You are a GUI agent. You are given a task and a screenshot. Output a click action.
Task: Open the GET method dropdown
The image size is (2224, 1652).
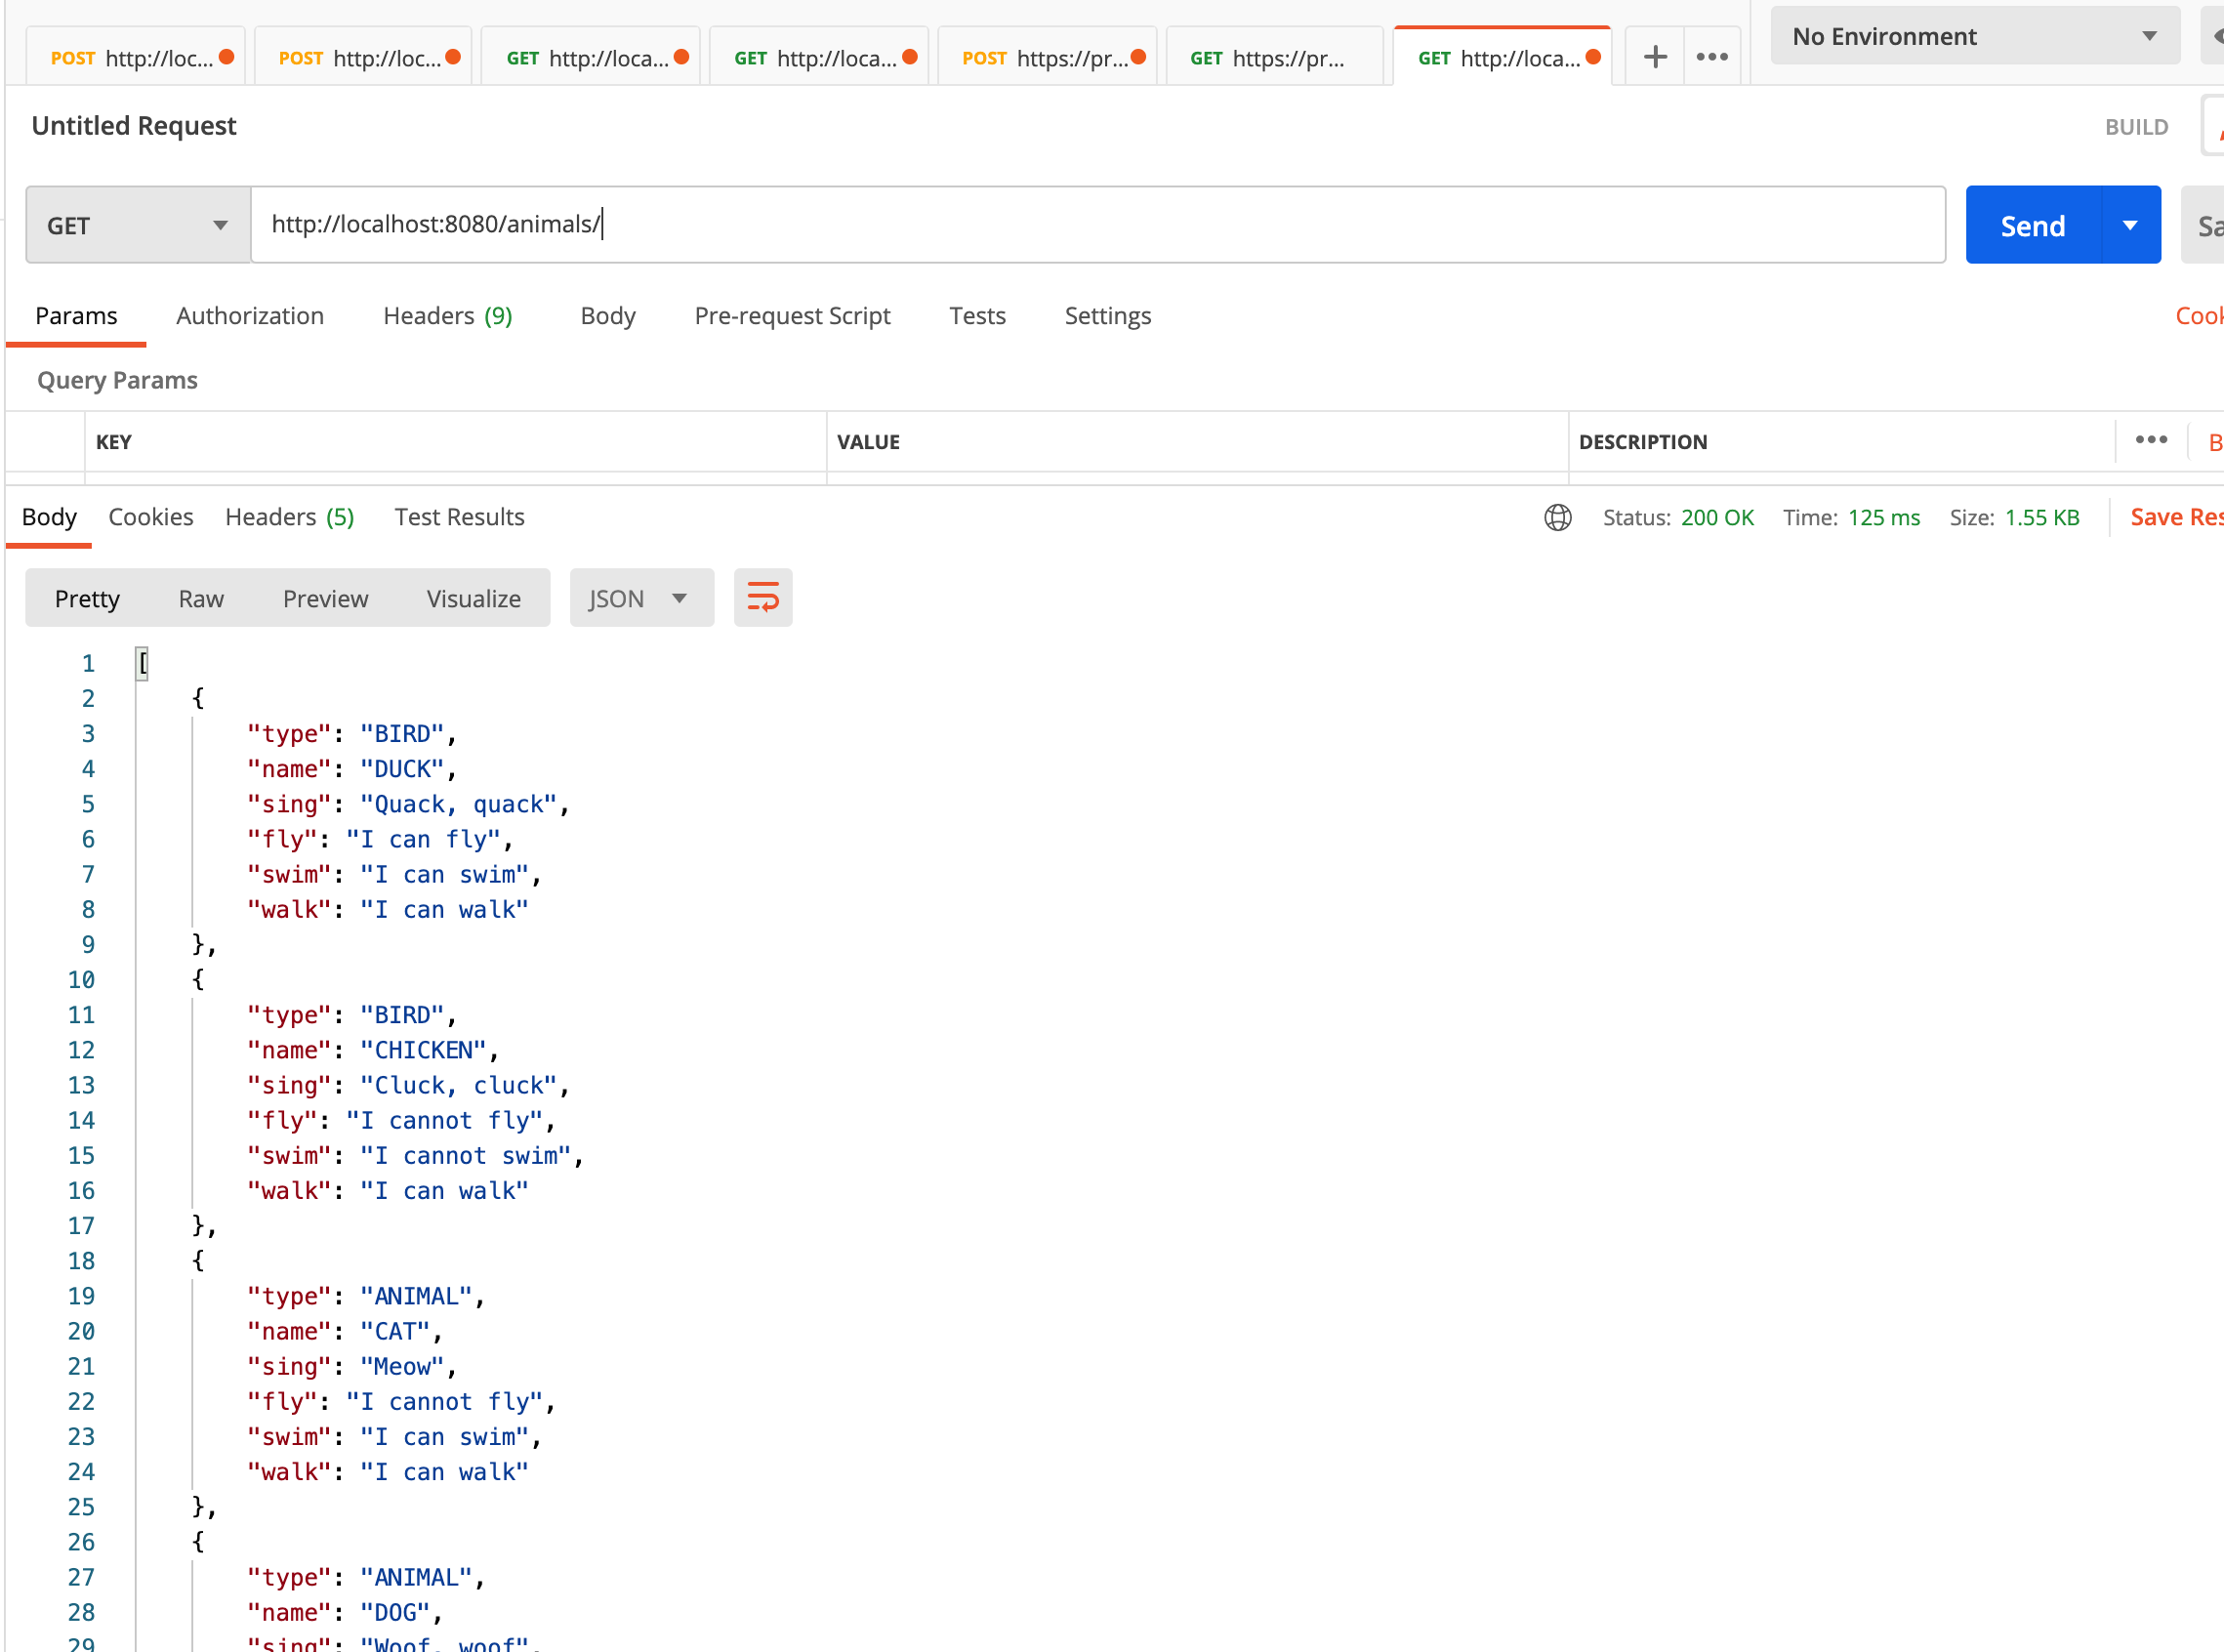[138, 225]
